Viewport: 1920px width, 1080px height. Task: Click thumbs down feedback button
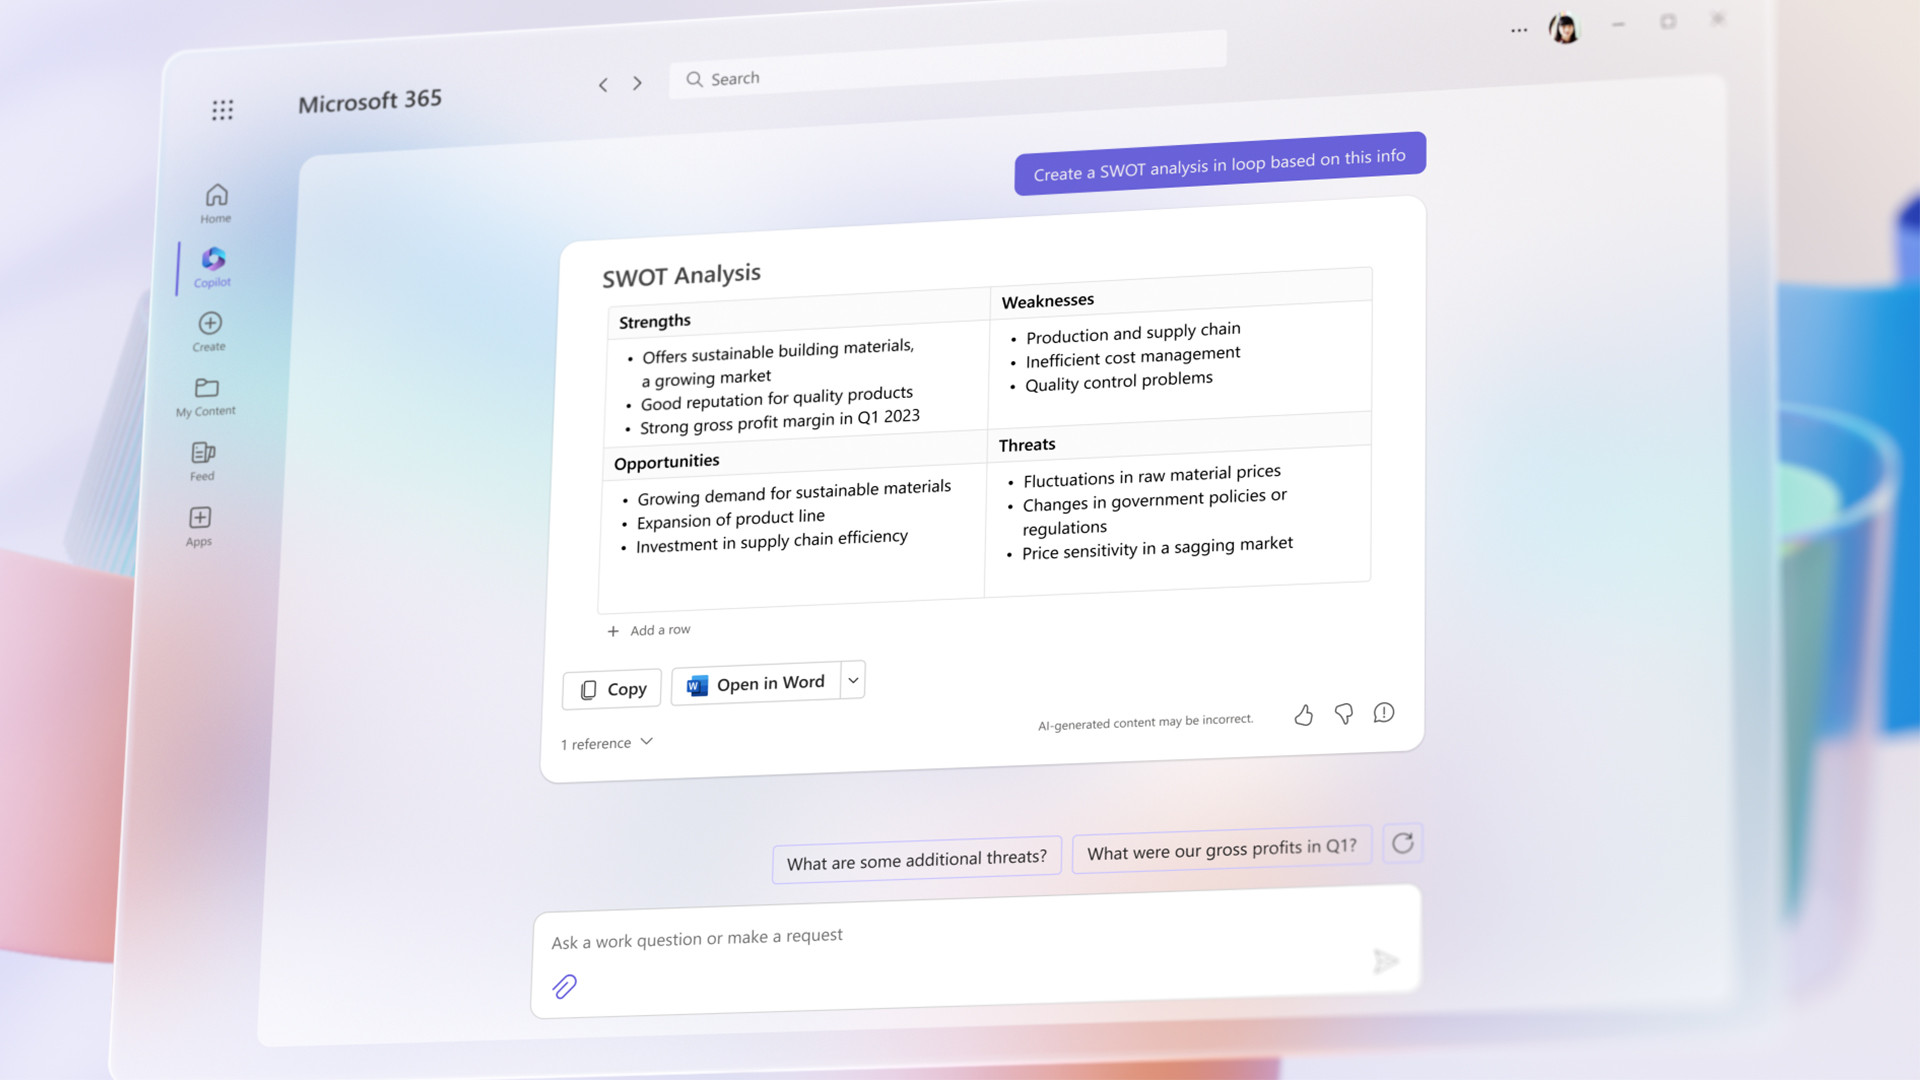coord(1342,713)
